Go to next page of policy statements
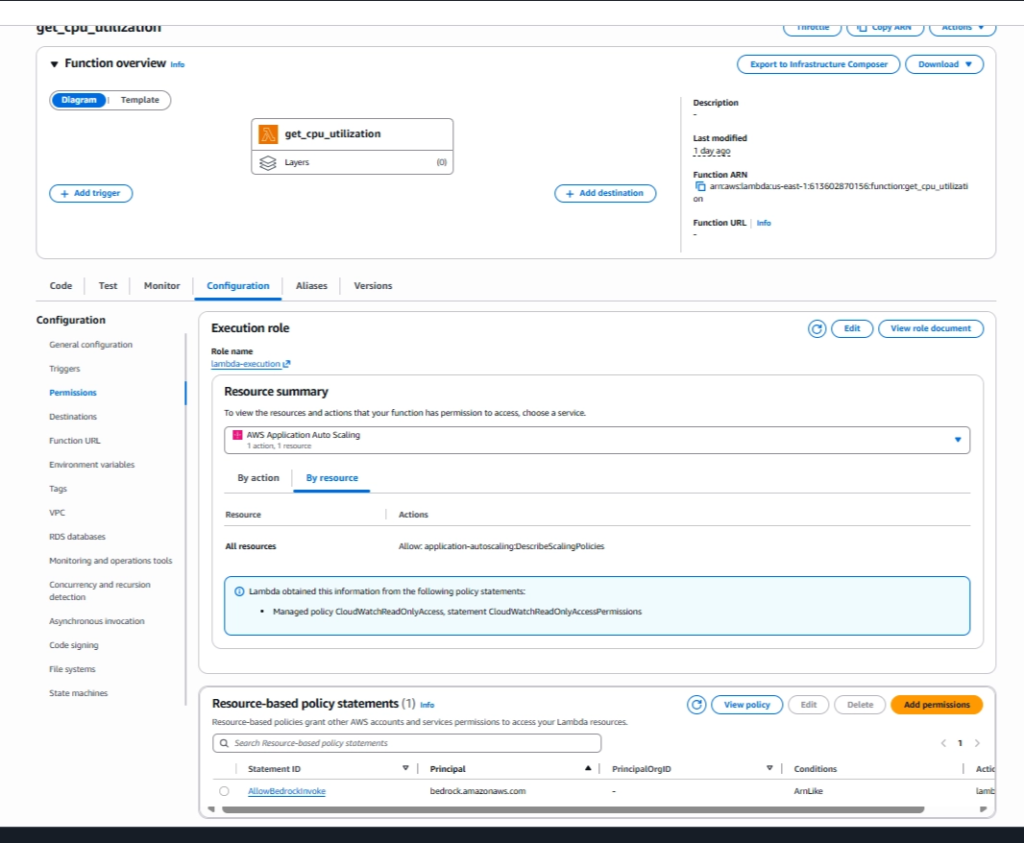Image resolution: width=1024 pixels, height=843 pixels. point(977,743)
